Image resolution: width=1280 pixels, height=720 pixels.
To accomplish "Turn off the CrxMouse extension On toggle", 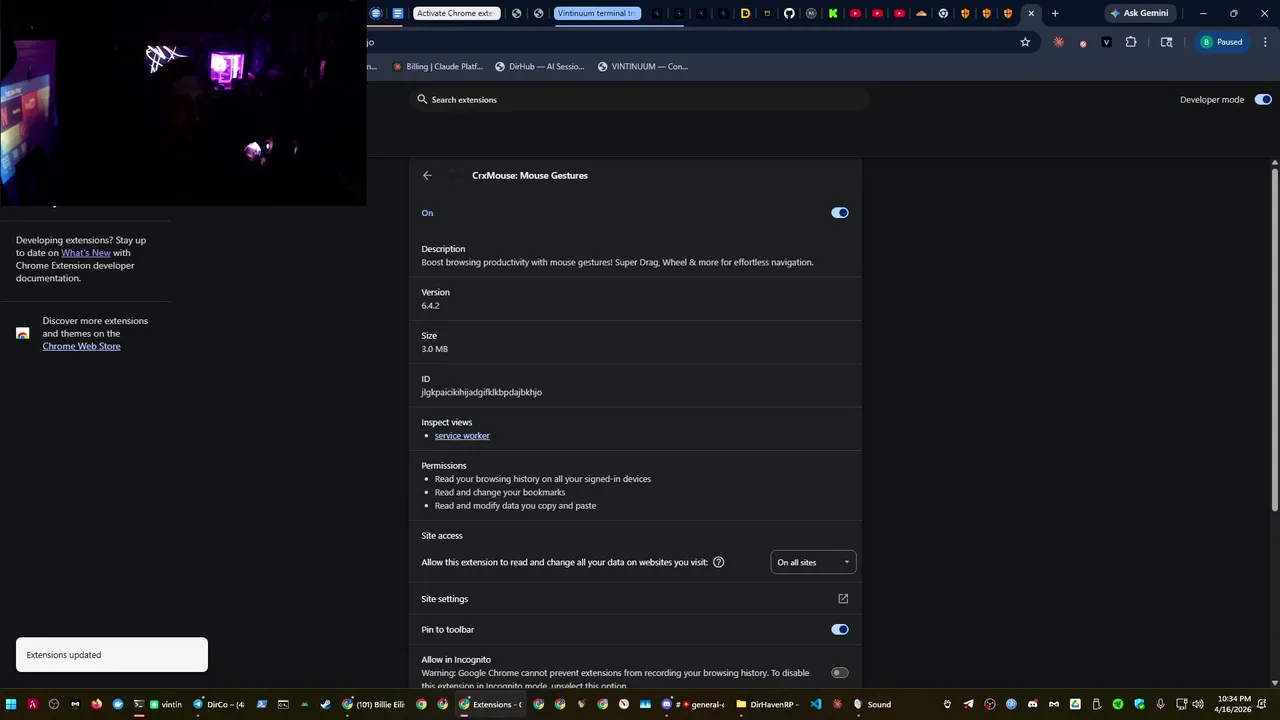I will 840,213.
